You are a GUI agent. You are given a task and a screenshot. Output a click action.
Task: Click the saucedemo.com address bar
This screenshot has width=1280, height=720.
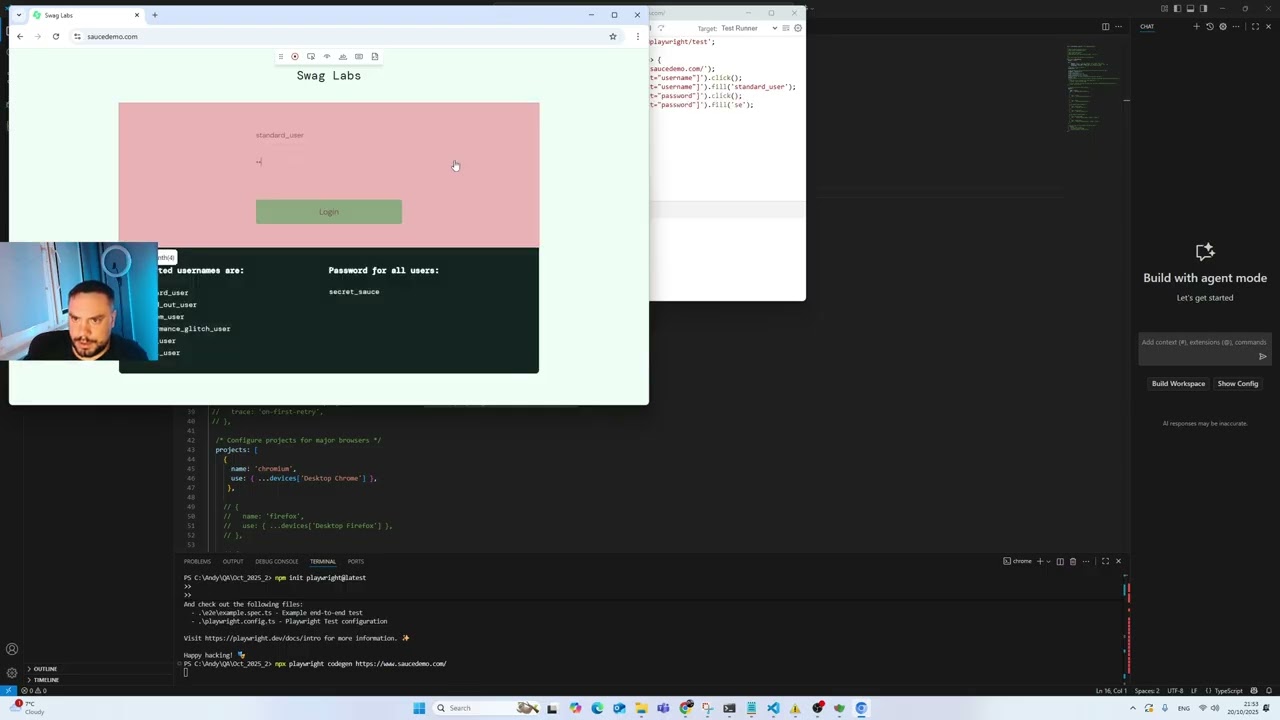(x=340, y=36)
